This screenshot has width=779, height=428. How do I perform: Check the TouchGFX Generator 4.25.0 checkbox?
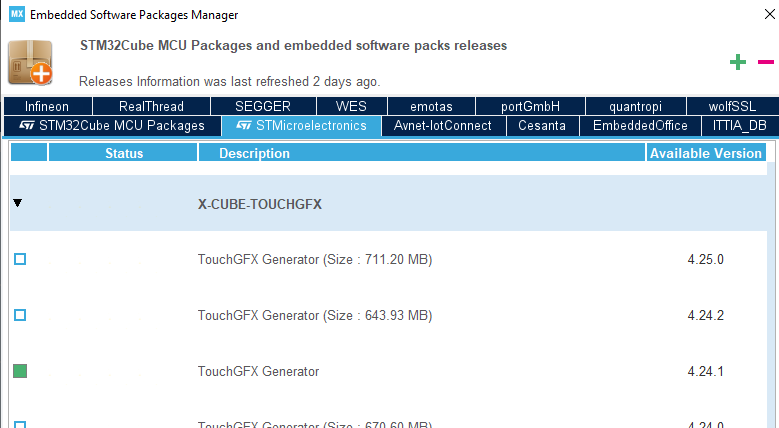pos(20,259)
